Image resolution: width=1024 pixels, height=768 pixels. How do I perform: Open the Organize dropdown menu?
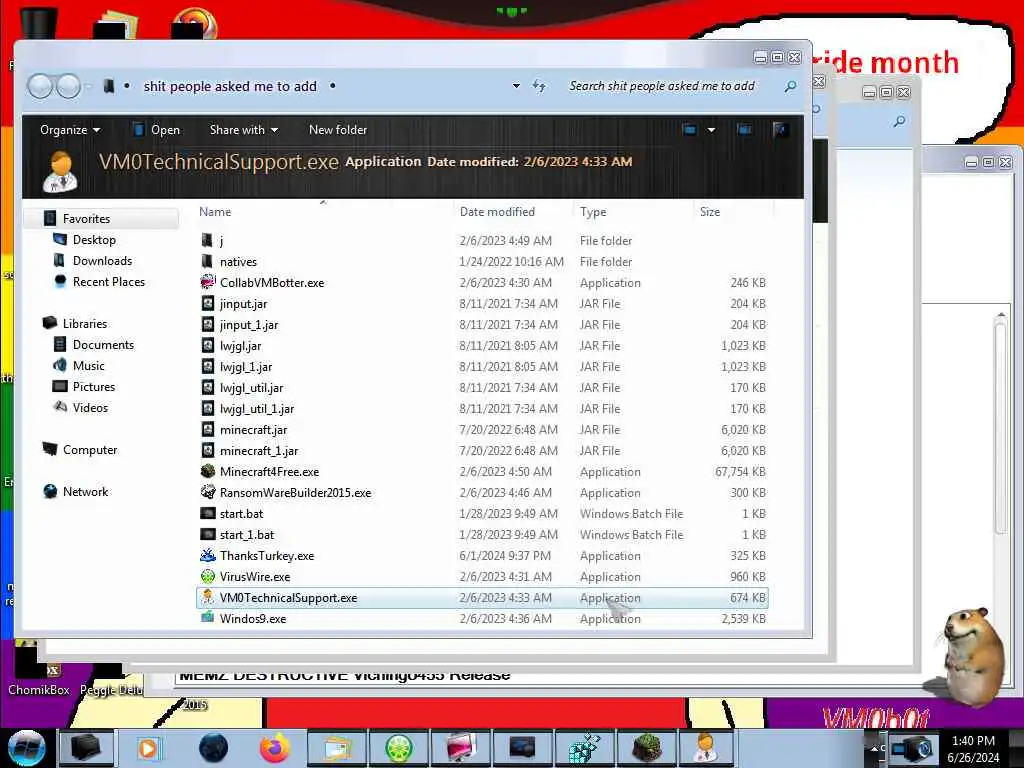click(70, 129)
